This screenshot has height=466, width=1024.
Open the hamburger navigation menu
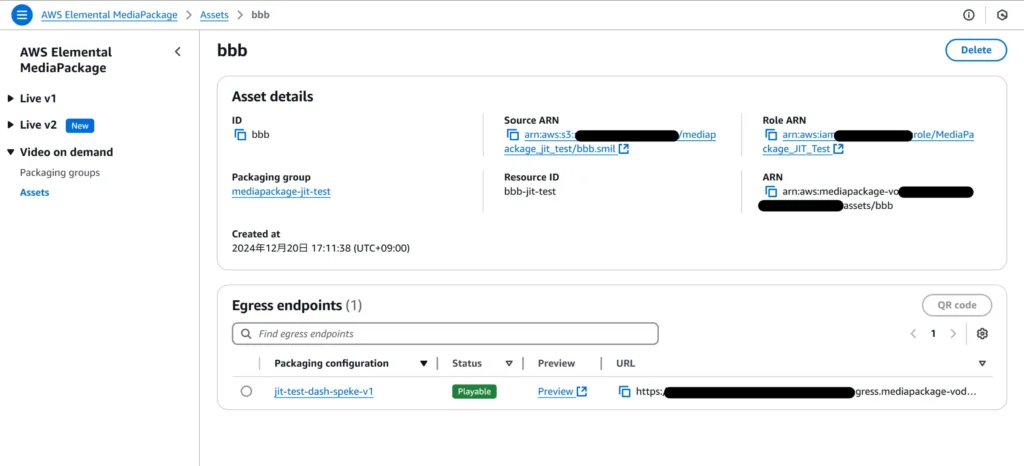tap(22, 14)
